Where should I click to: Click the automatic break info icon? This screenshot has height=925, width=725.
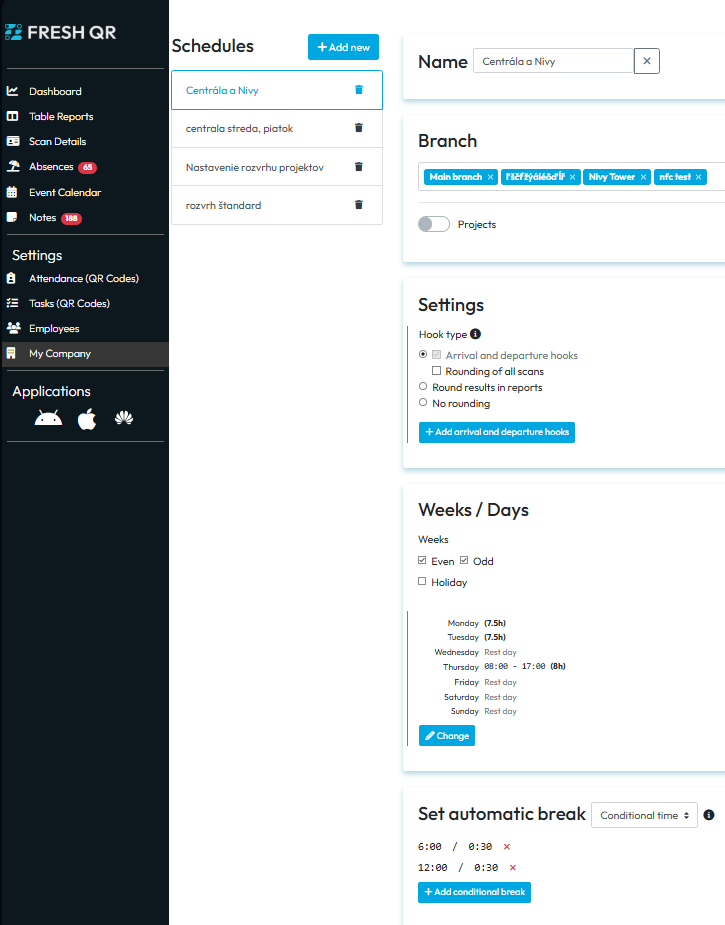tap(709, 815)
